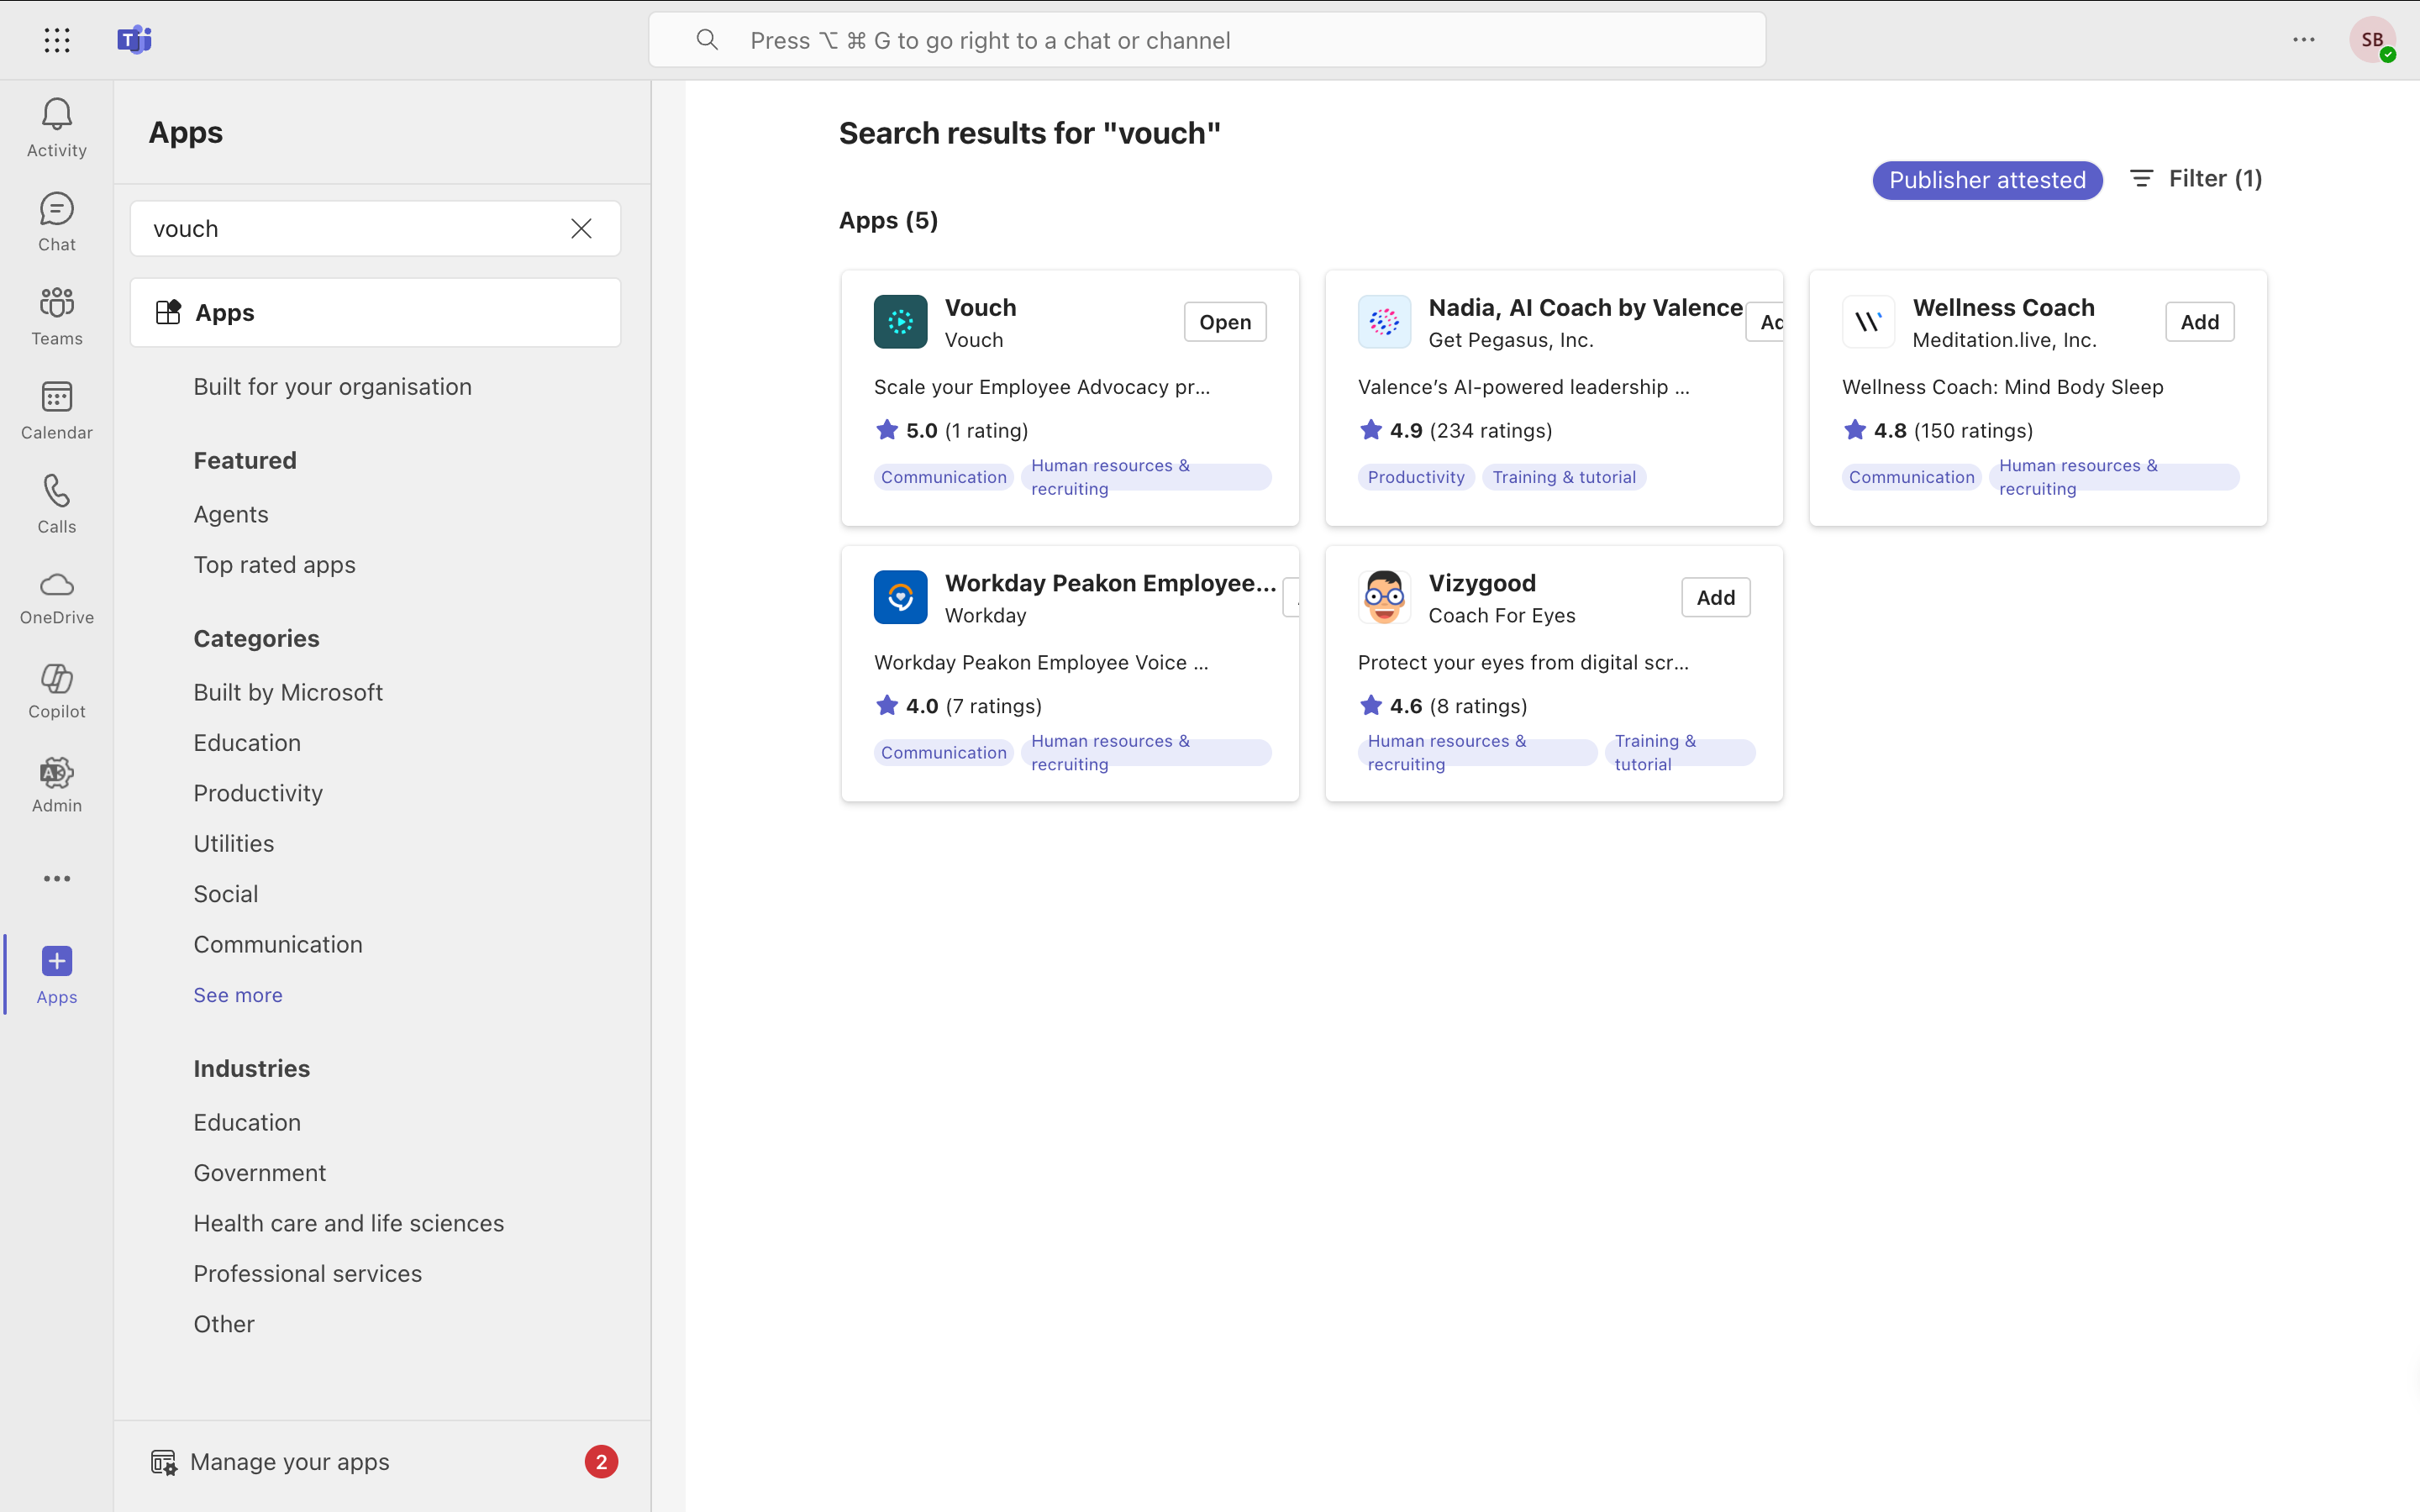This screenshot has height=1512, width=2420.
Task: Click the Productivity tag on Nadia card
Action: pos(1416,477)
